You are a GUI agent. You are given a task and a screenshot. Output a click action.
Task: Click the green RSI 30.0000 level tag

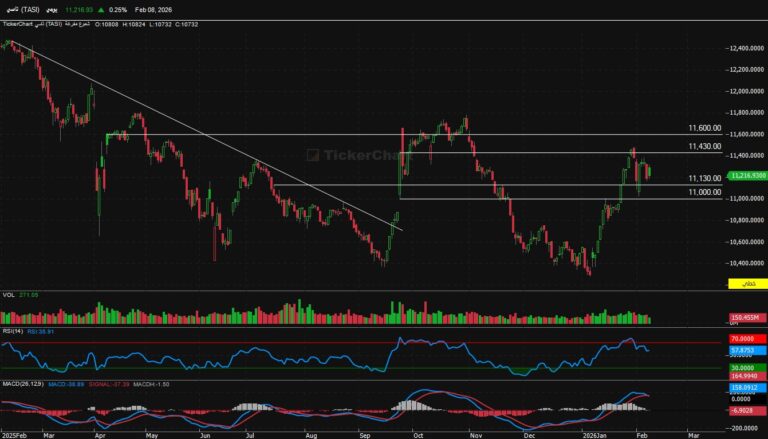pyautogui.click(x=745, y=366)
